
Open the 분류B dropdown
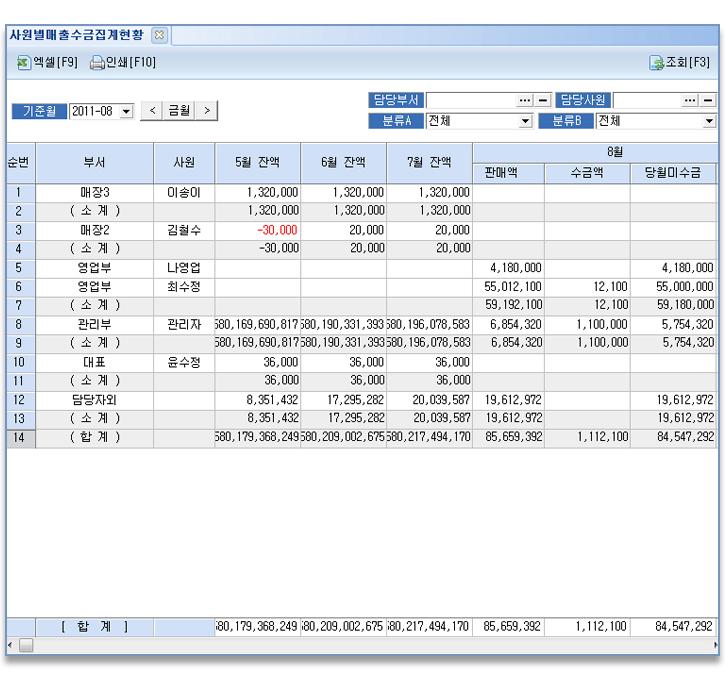tap(709, 121)
